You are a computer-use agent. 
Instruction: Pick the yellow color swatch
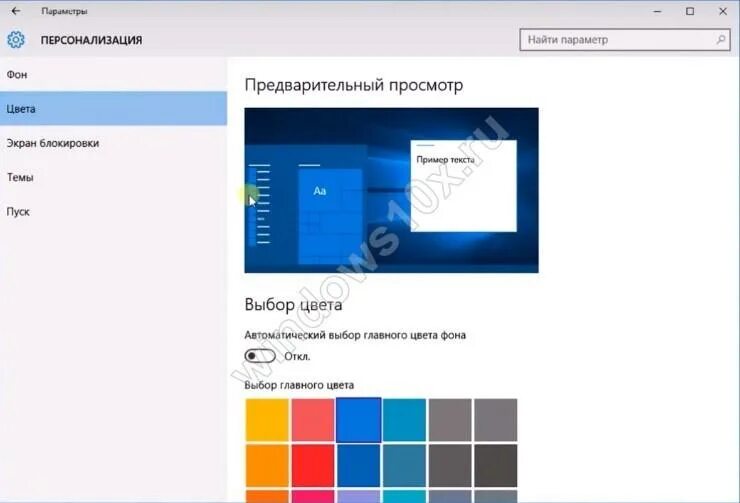(267, 420)
